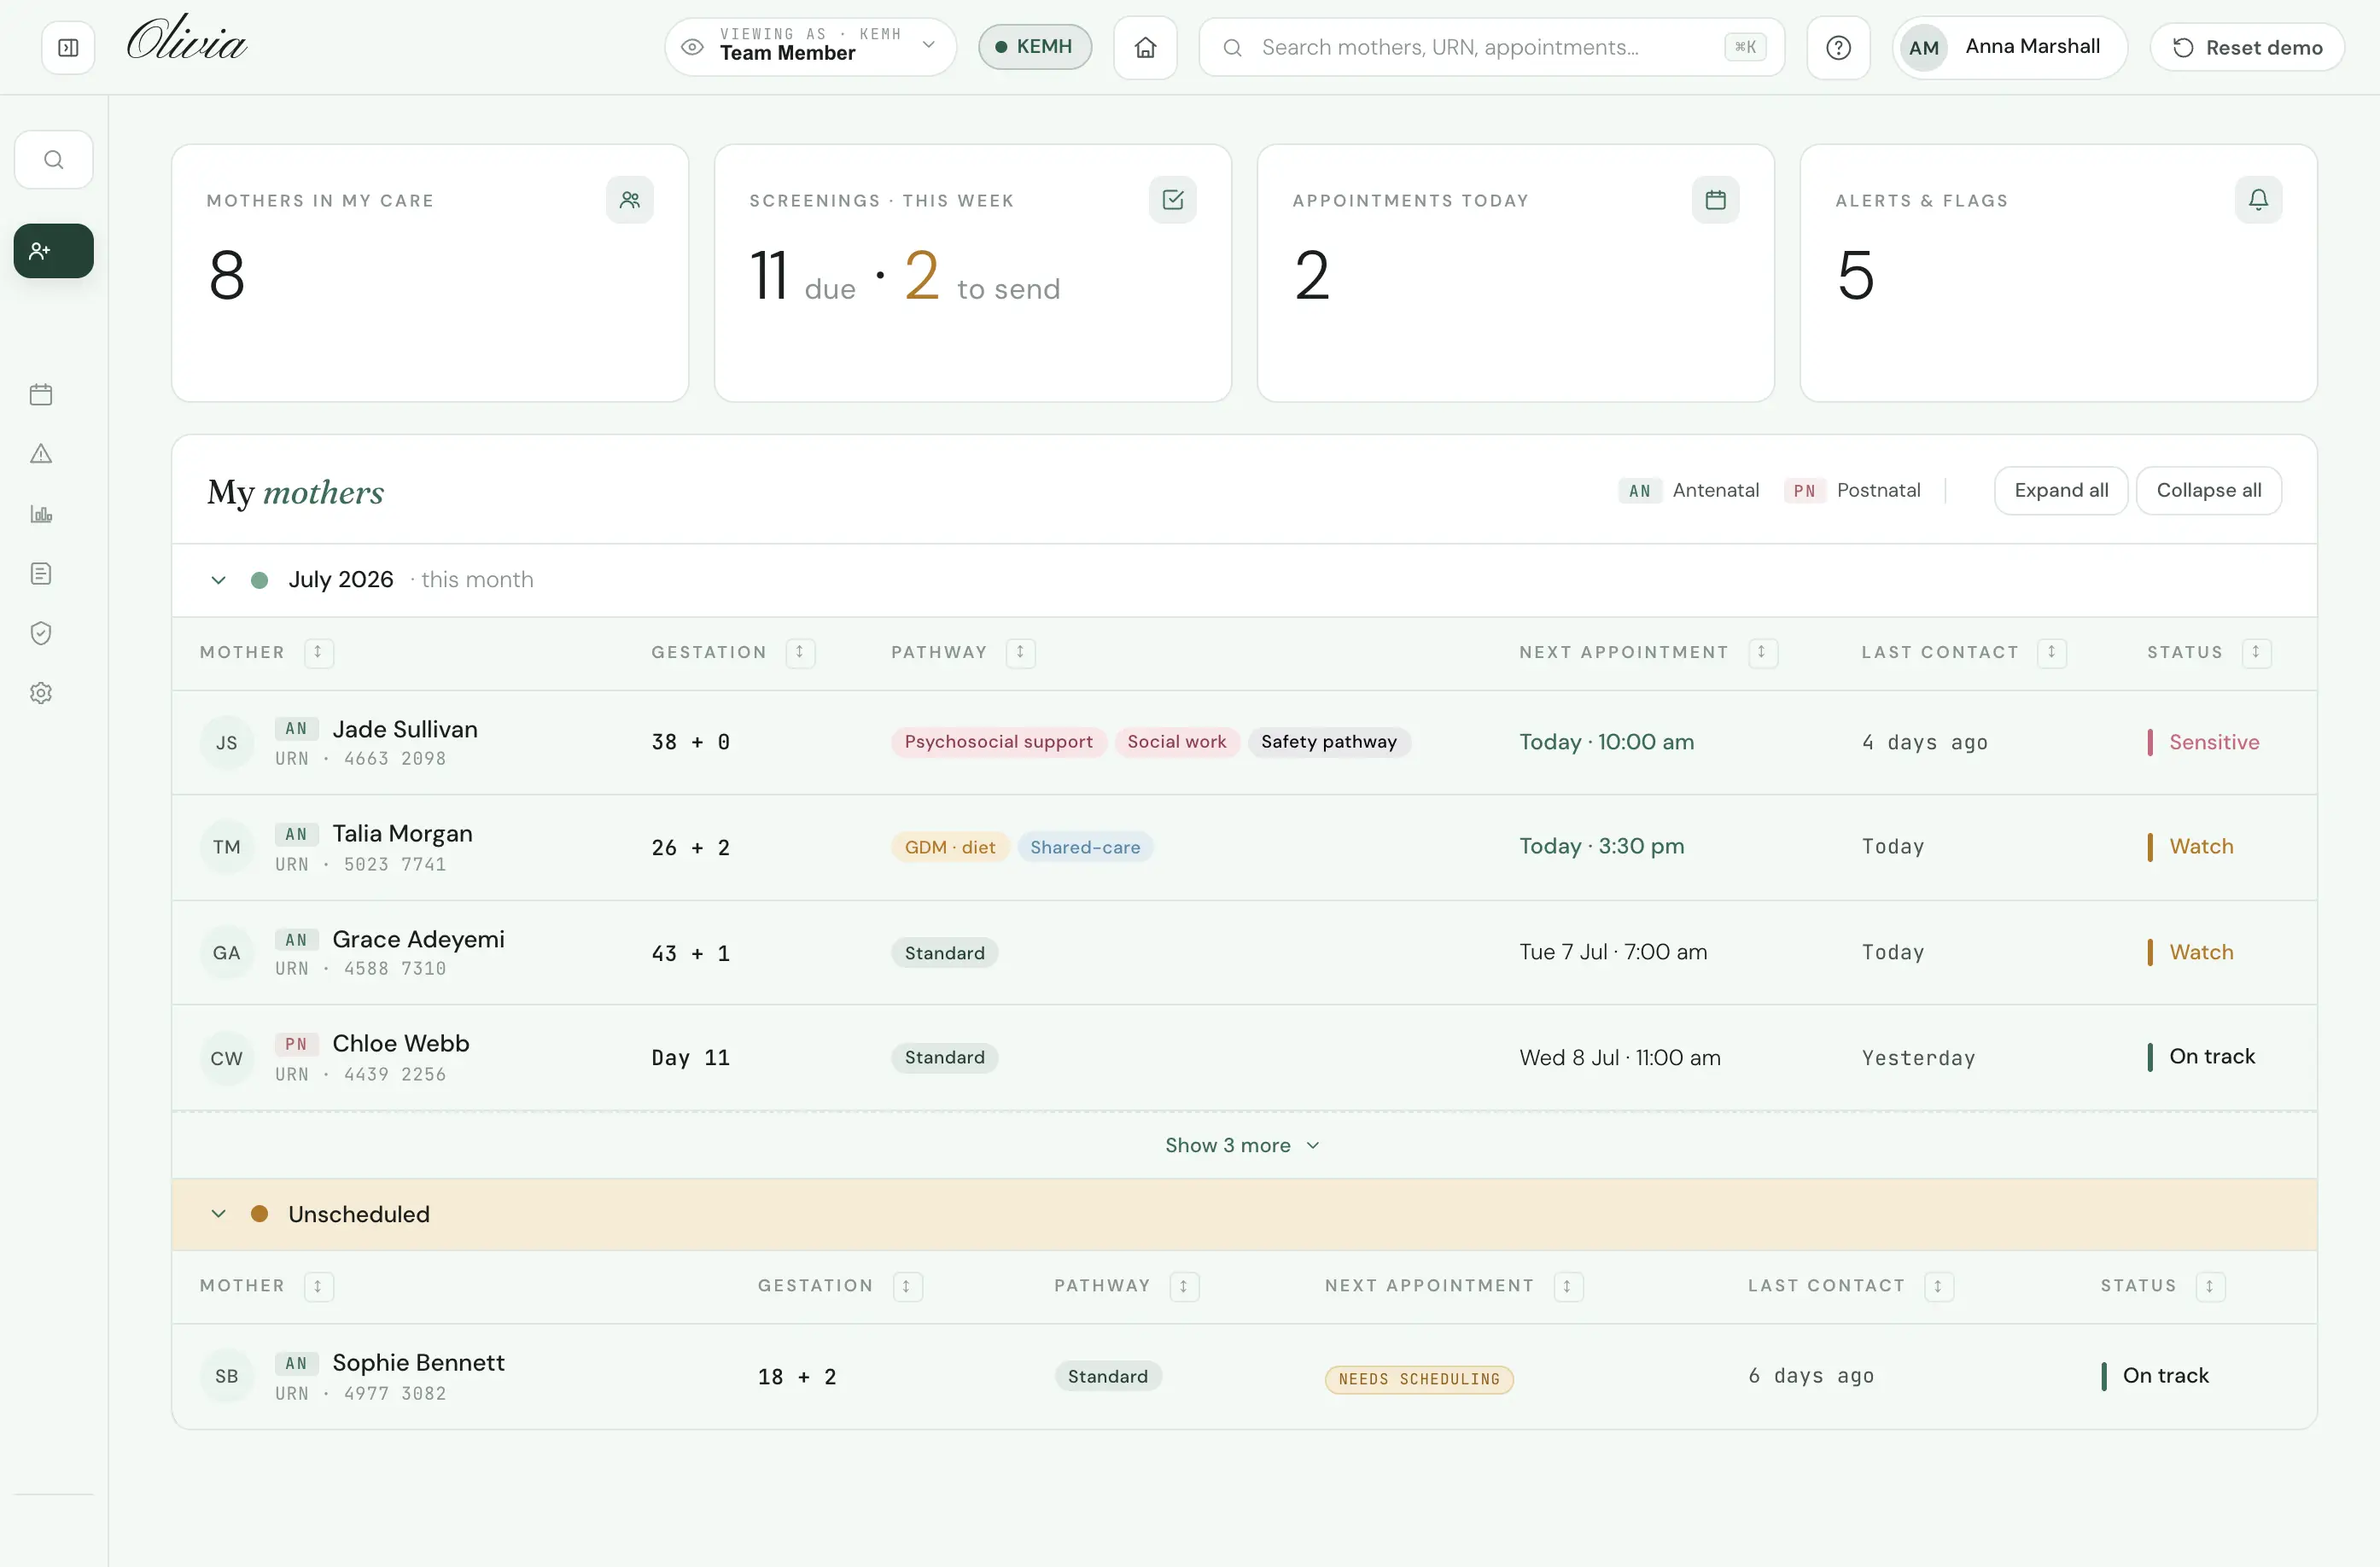Click the AM avatar for Anna Marshall
This screenshot has width=2380, height=1567.
pyautogui.click(x=1924, y=47)
